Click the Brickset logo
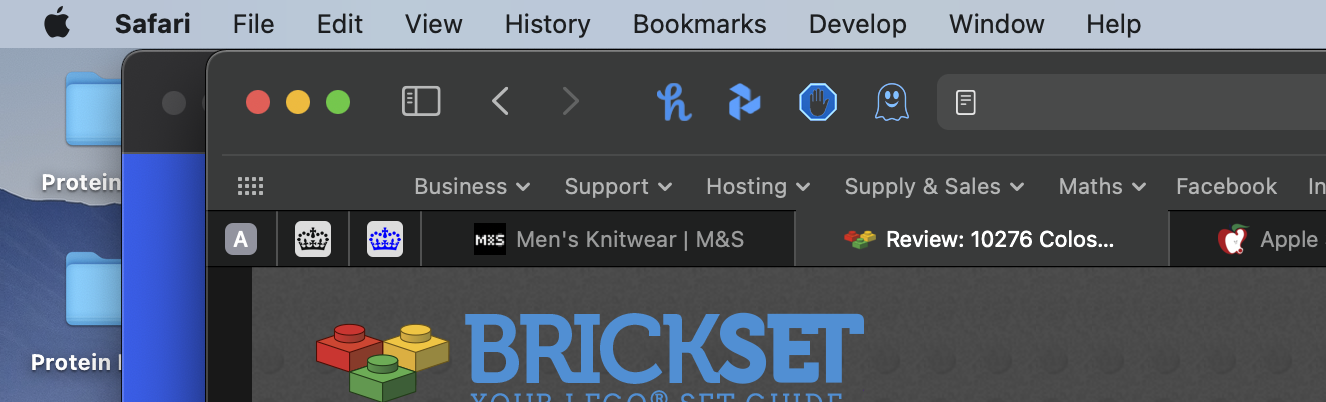The image size is (1326, 402). tap(590, 358)
